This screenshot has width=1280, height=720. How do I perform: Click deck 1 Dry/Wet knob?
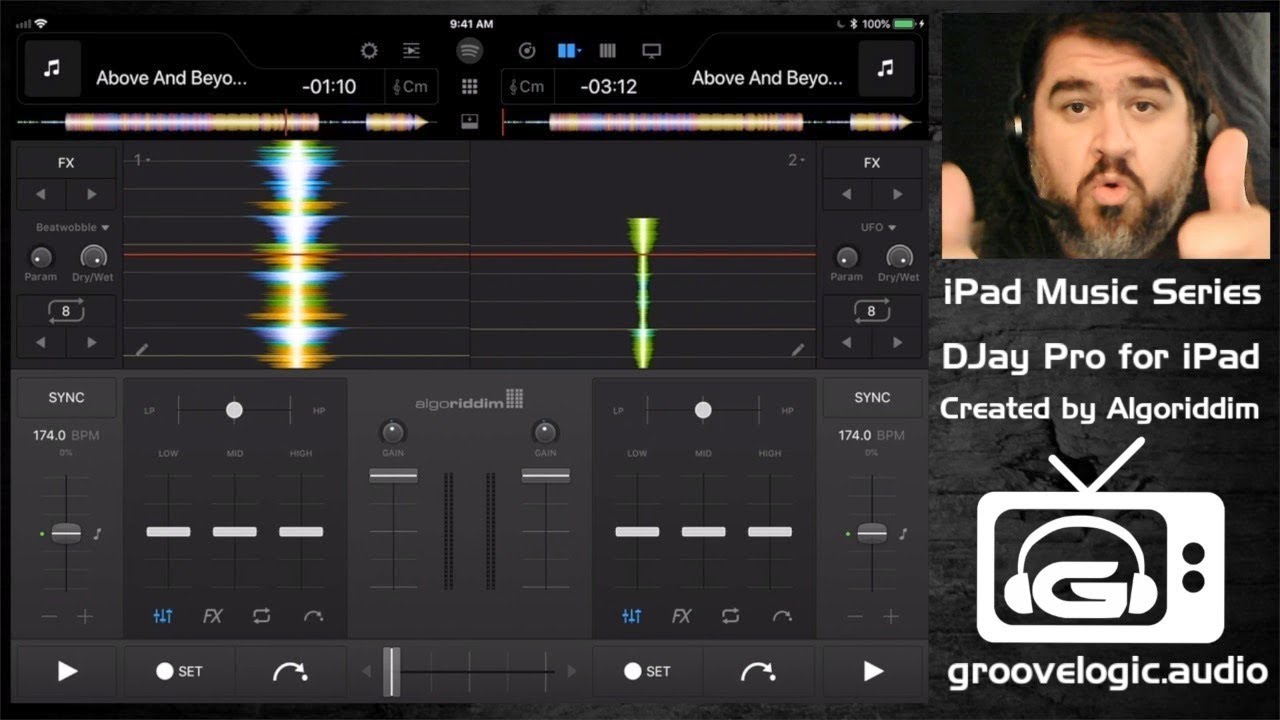pyautogui.click(x=93, y=257)
